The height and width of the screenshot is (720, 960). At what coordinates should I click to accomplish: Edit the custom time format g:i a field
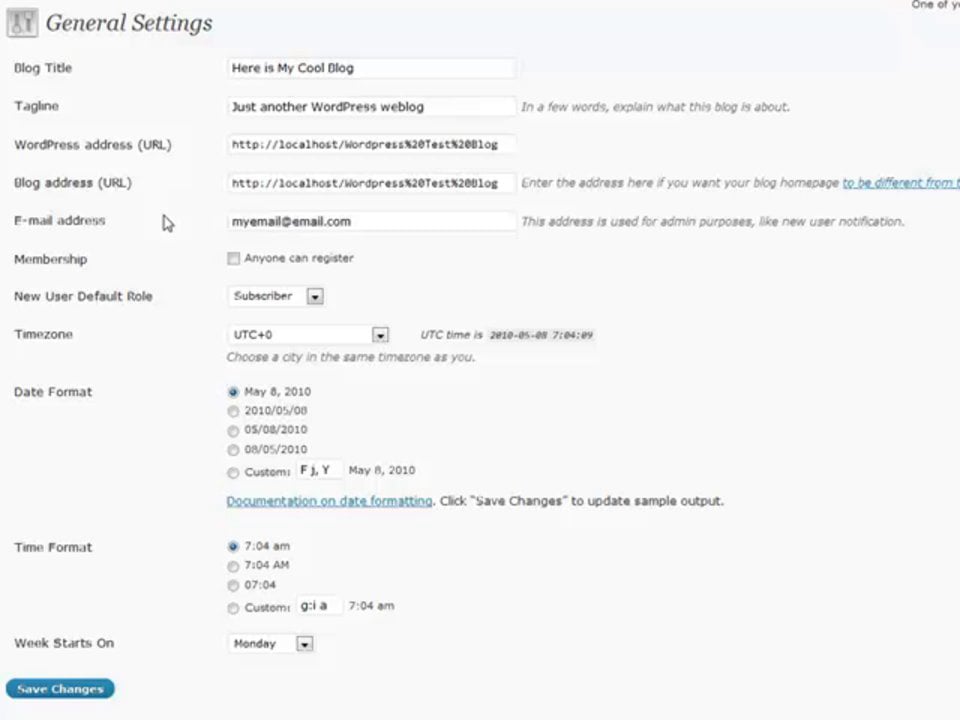(x=319, y=606)
